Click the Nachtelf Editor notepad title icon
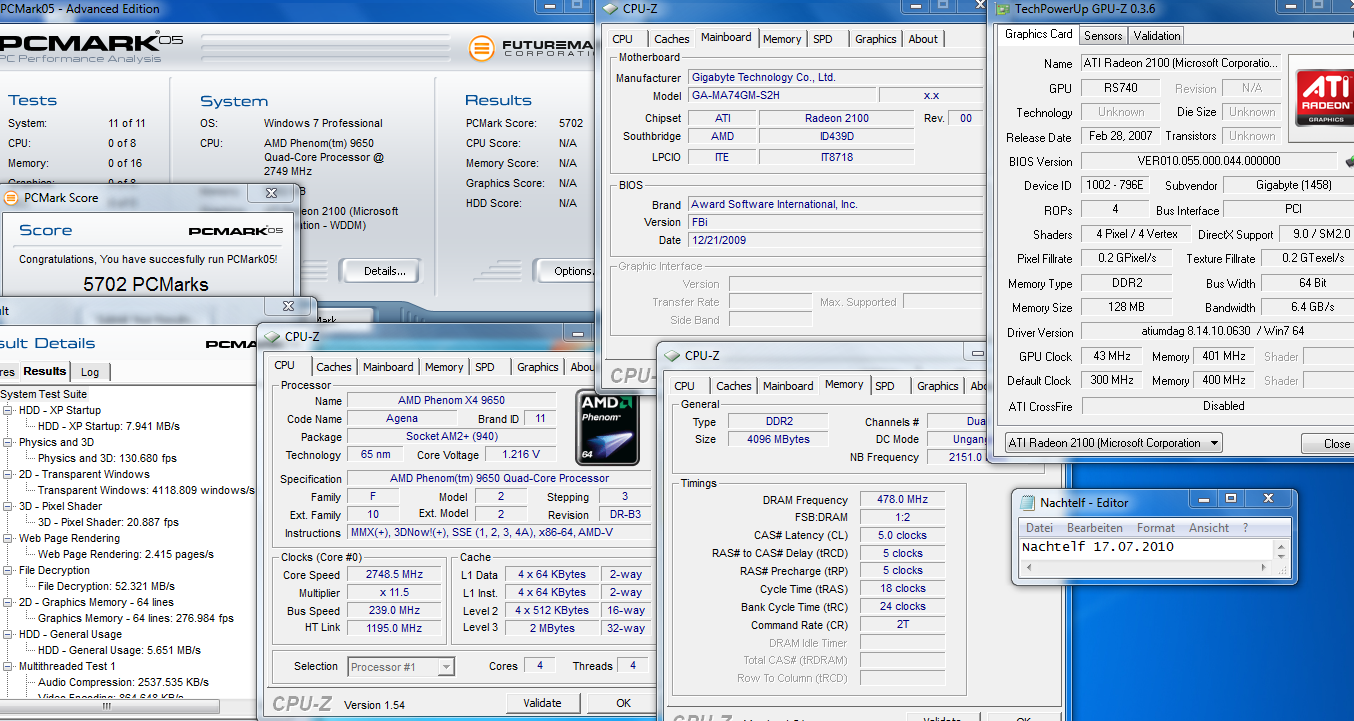The height and width of the screenshot is (721, 1354). coord(1026,503)
